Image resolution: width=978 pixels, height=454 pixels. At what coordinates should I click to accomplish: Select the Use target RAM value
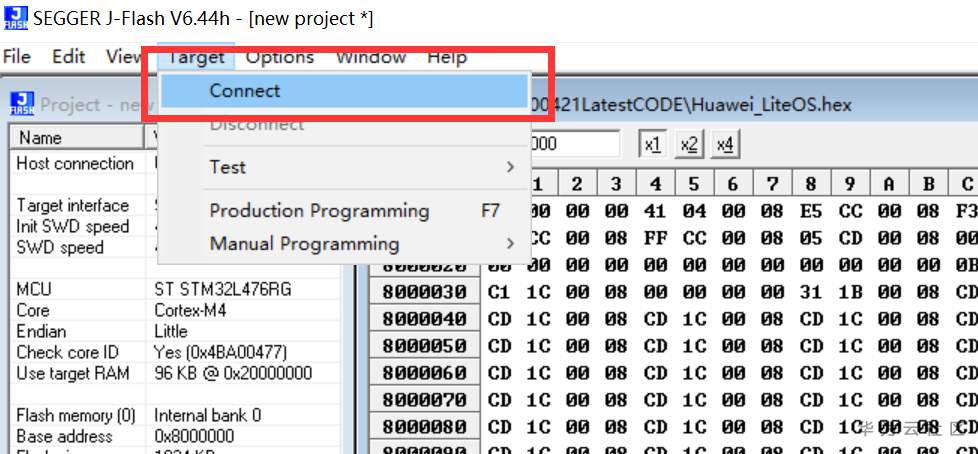tap(233, 374)
